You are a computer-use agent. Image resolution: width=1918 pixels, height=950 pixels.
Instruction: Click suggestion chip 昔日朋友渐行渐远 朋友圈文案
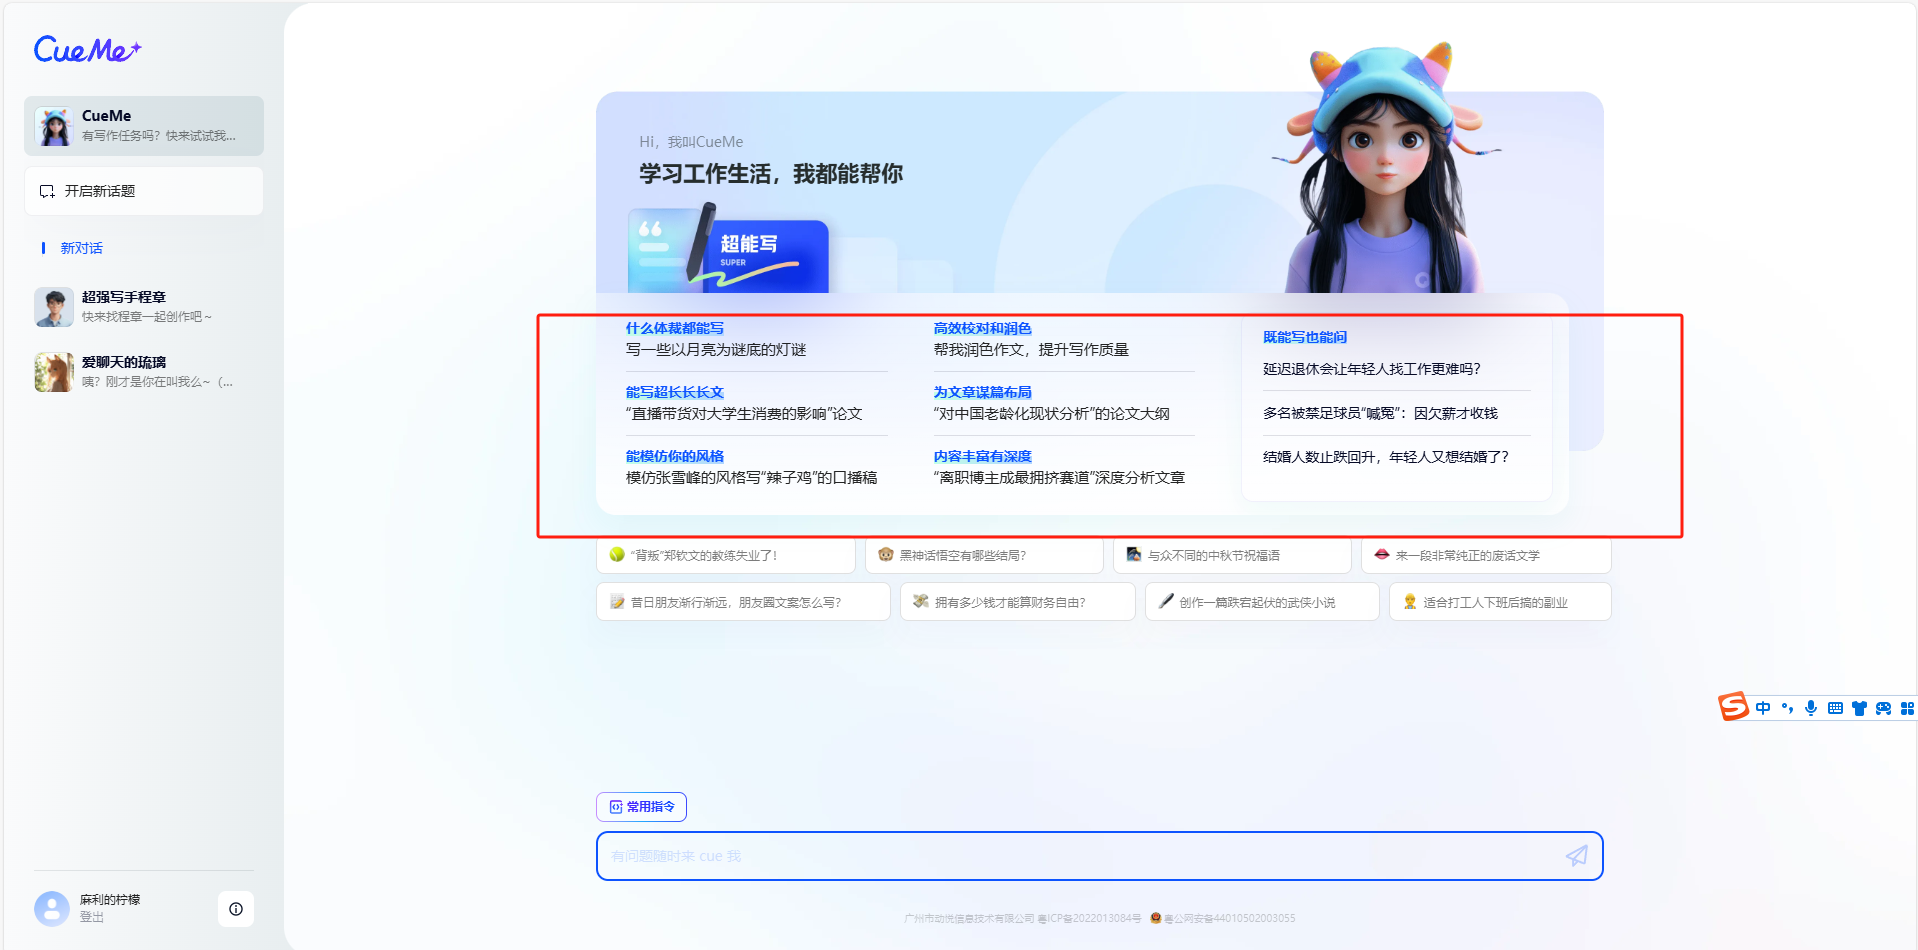point(743,602)
